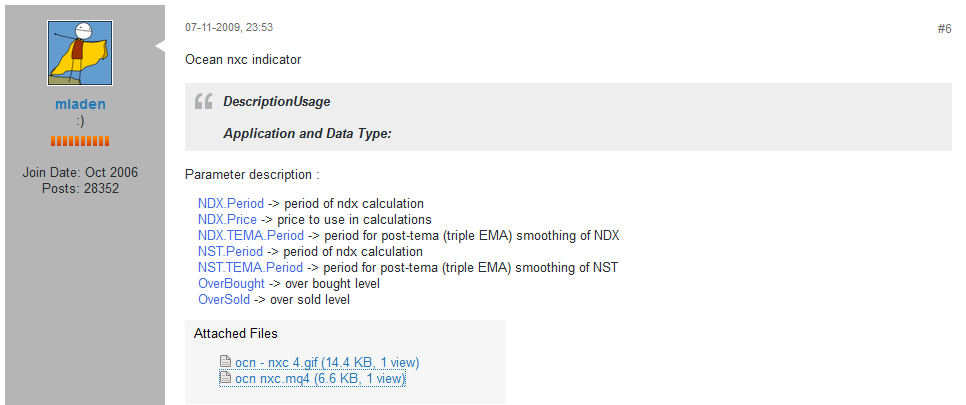This screenshot has height=405, width=966.
Task: Click the NDX.Price parameter text
Action: click(227, 219)
